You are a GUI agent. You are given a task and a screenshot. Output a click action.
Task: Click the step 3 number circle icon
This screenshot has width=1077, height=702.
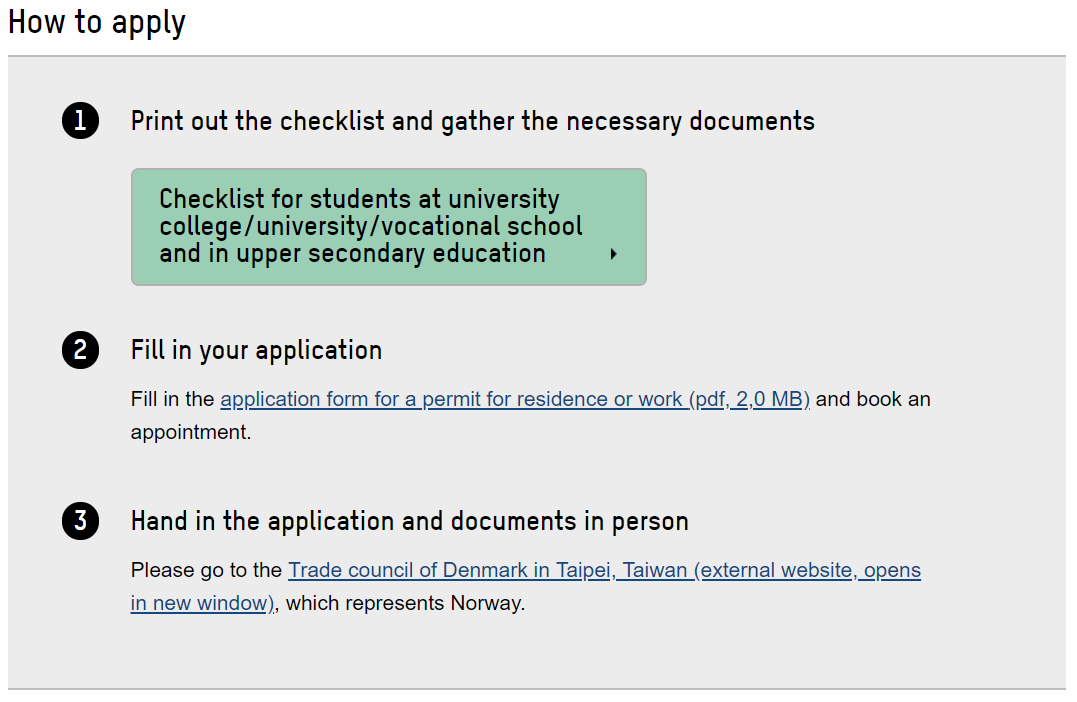[x=80, y=522]
